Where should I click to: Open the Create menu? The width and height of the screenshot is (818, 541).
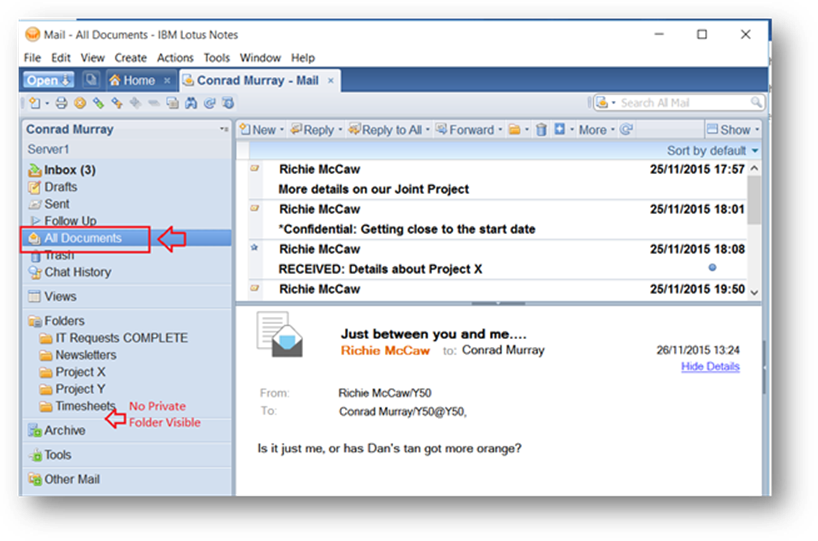tap(130, 57)
